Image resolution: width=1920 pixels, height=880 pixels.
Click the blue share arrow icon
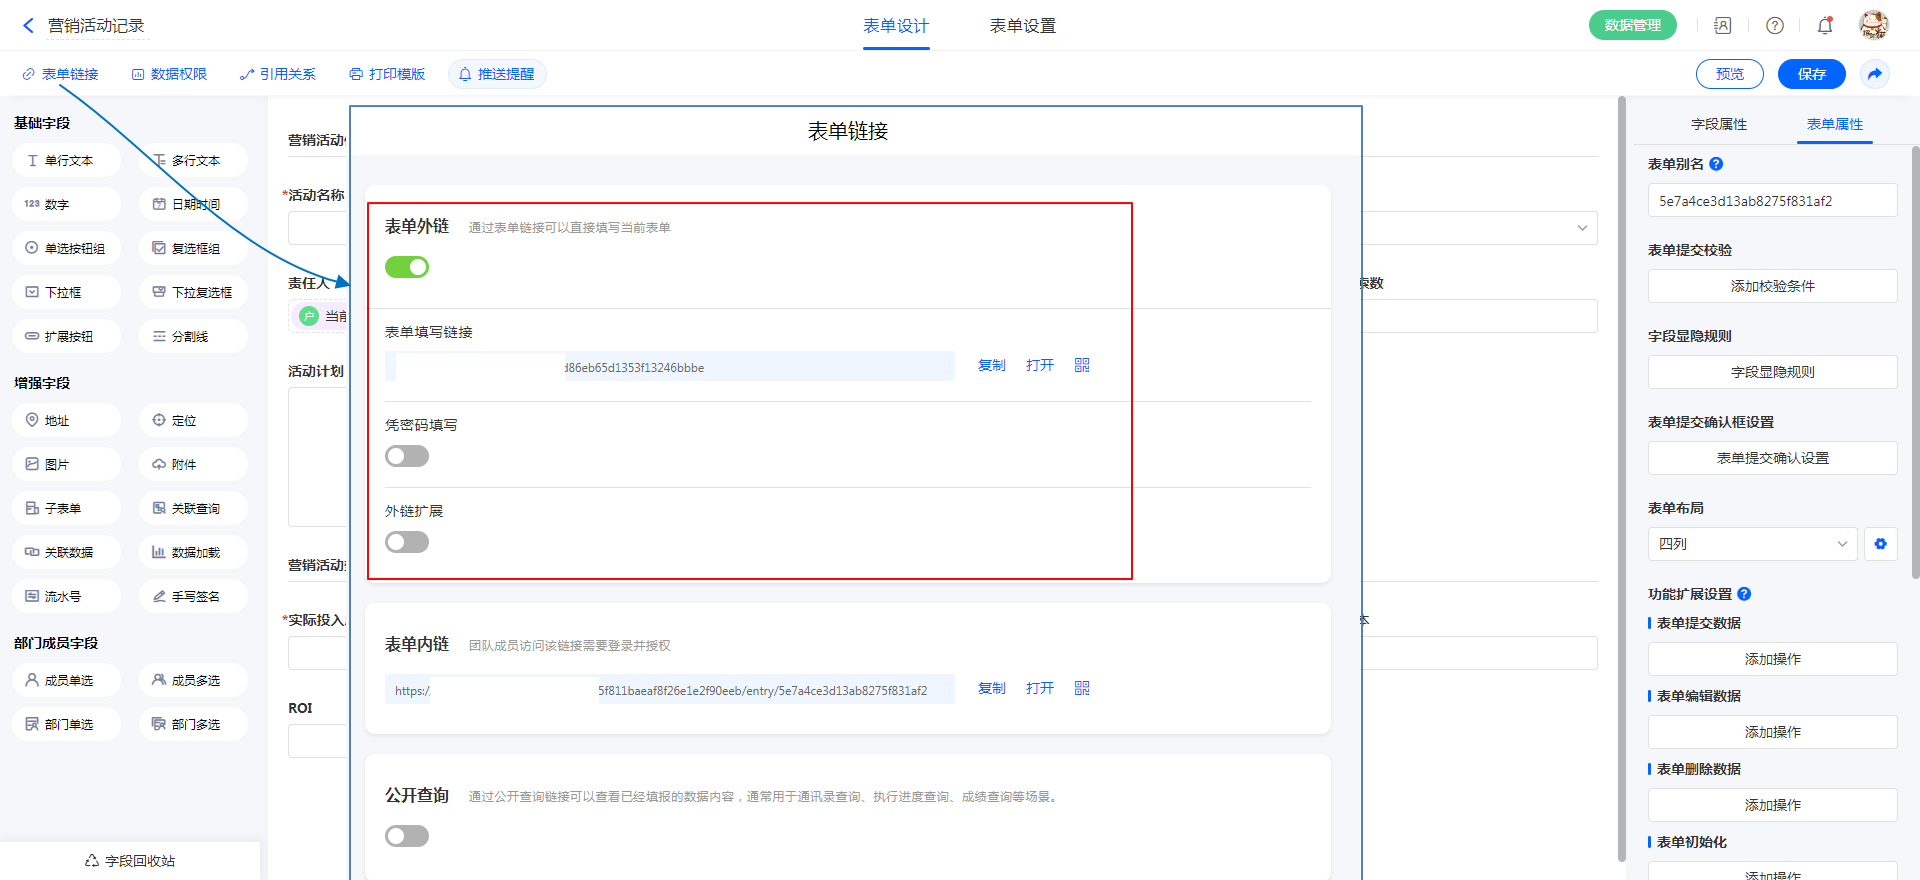(x=1875, y=74)
